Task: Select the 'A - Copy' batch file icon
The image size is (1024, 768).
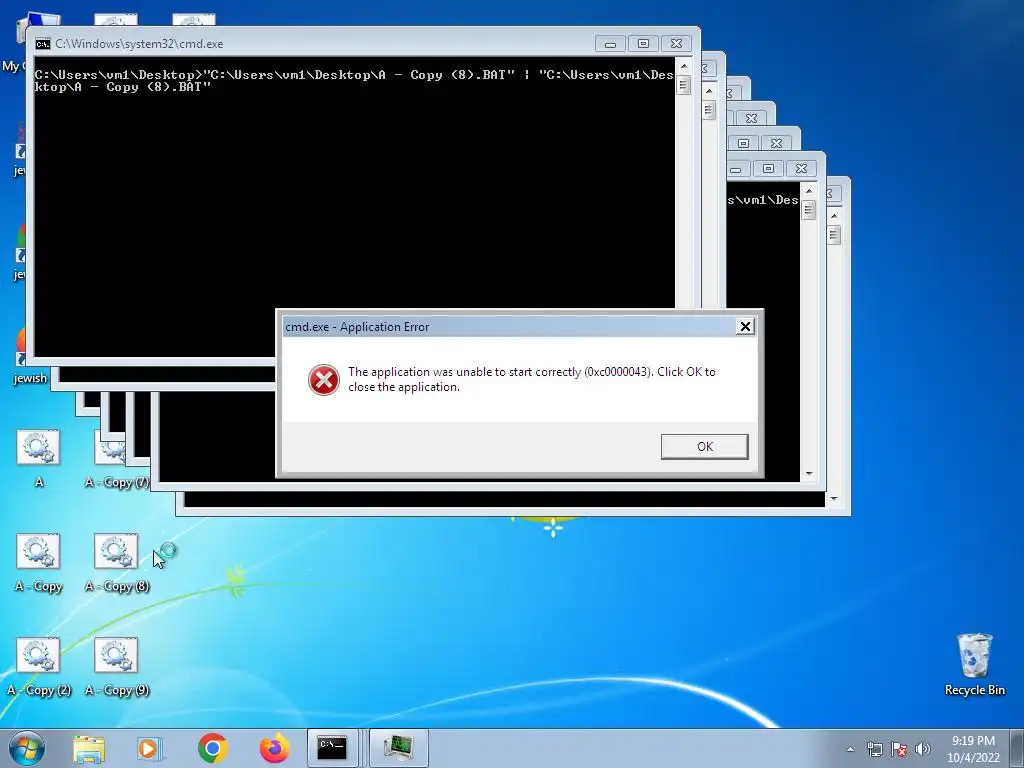Action: (39, 562)
